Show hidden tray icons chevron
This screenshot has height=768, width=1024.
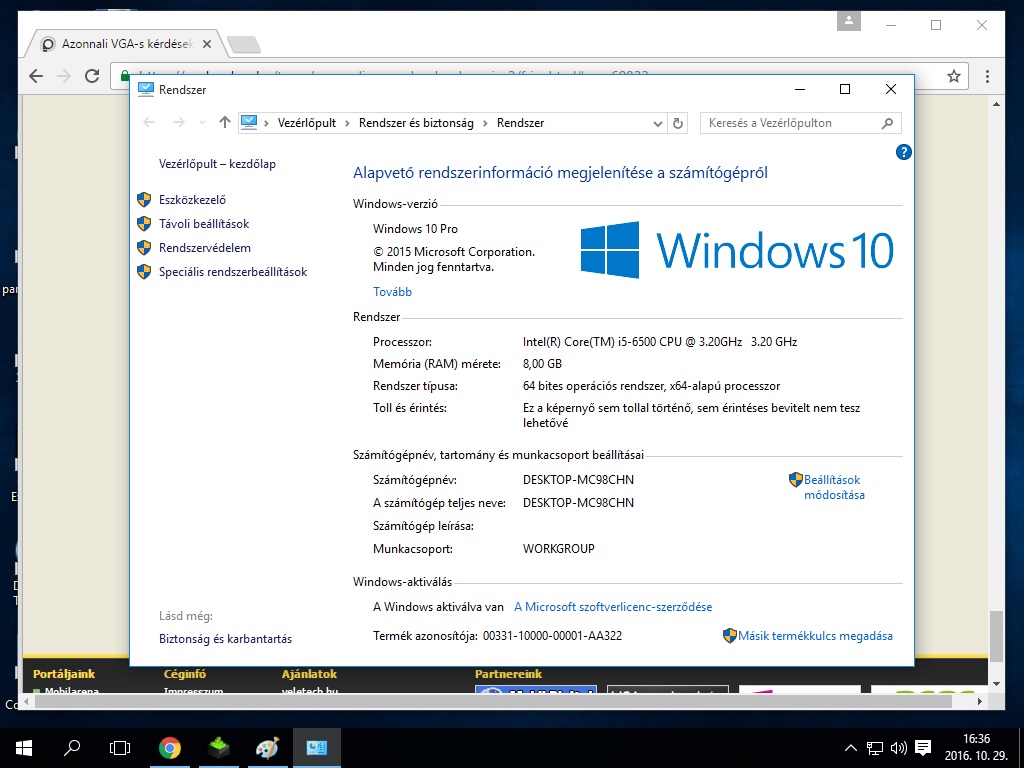[850, 748]
